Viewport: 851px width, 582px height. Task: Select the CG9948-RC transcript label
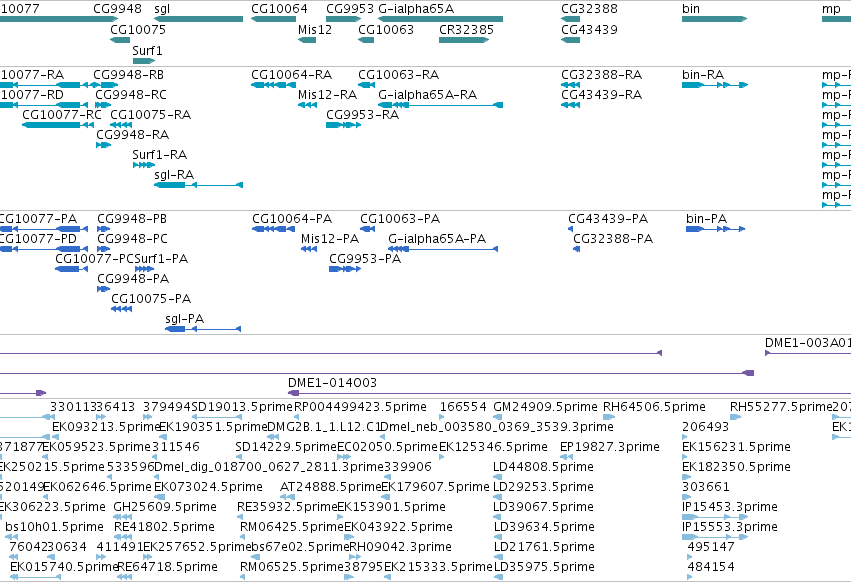[131, 94]
